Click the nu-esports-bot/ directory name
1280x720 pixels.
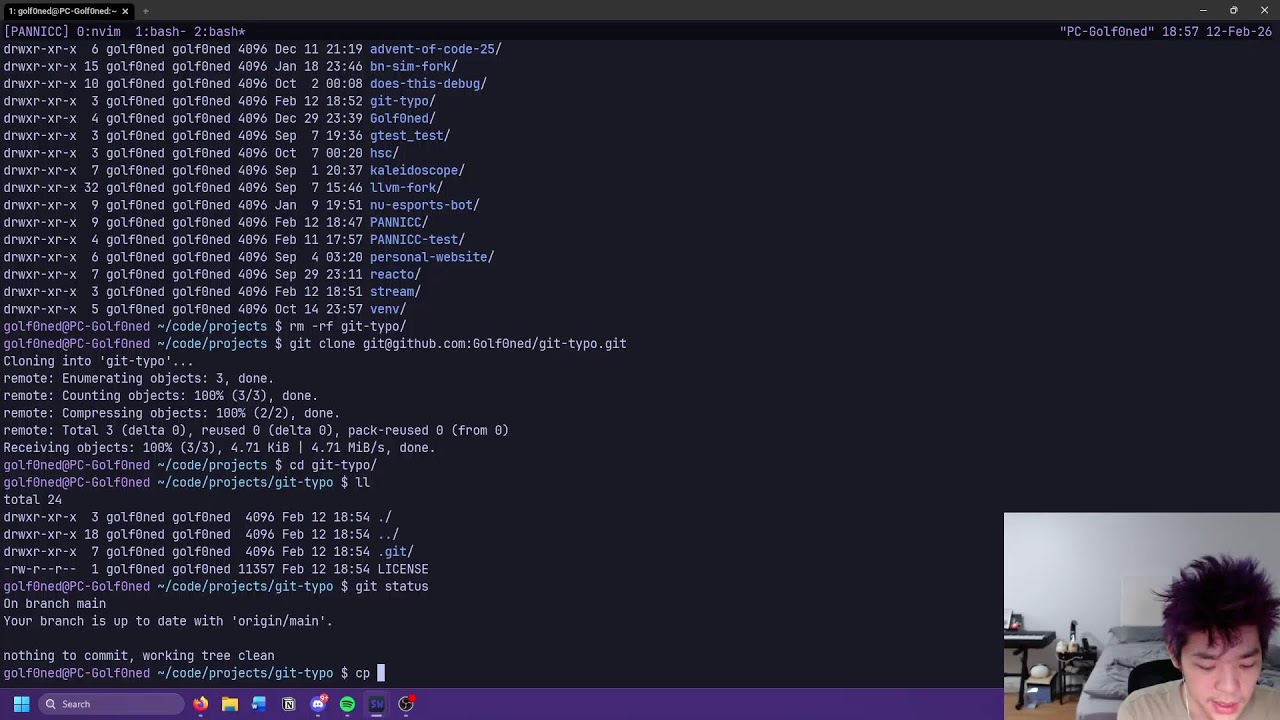pos(425,205)
